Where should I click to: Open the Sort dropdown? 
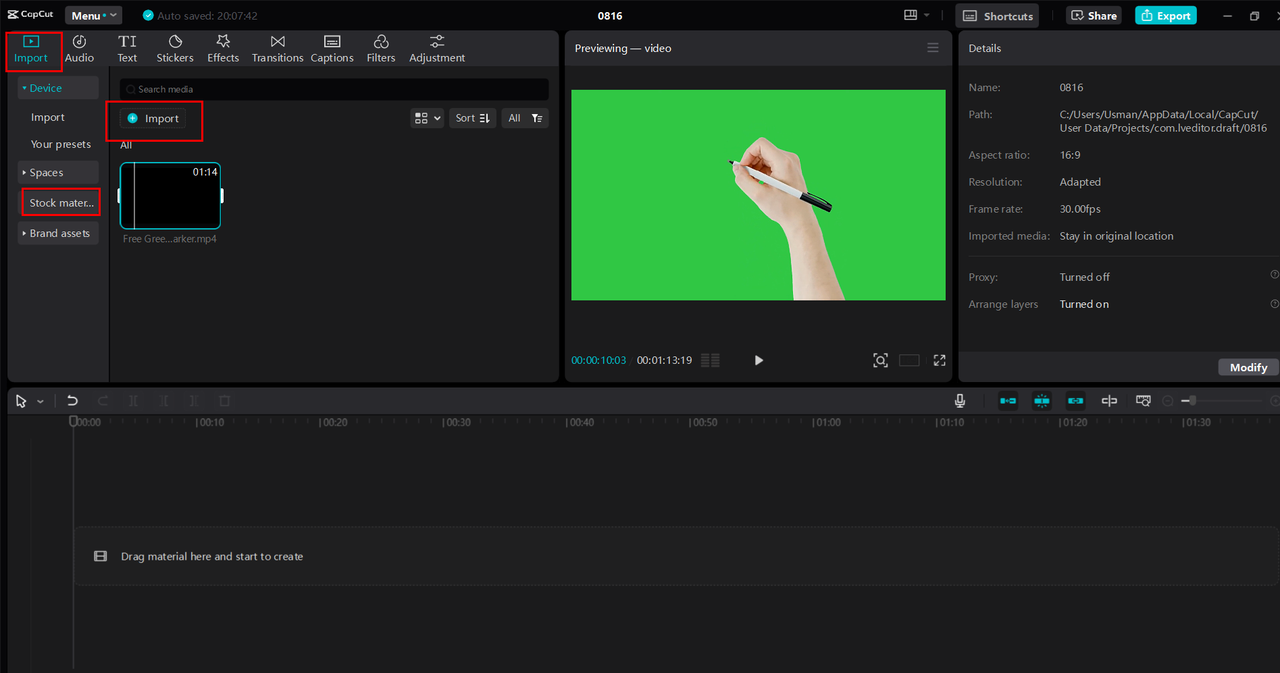472,118
